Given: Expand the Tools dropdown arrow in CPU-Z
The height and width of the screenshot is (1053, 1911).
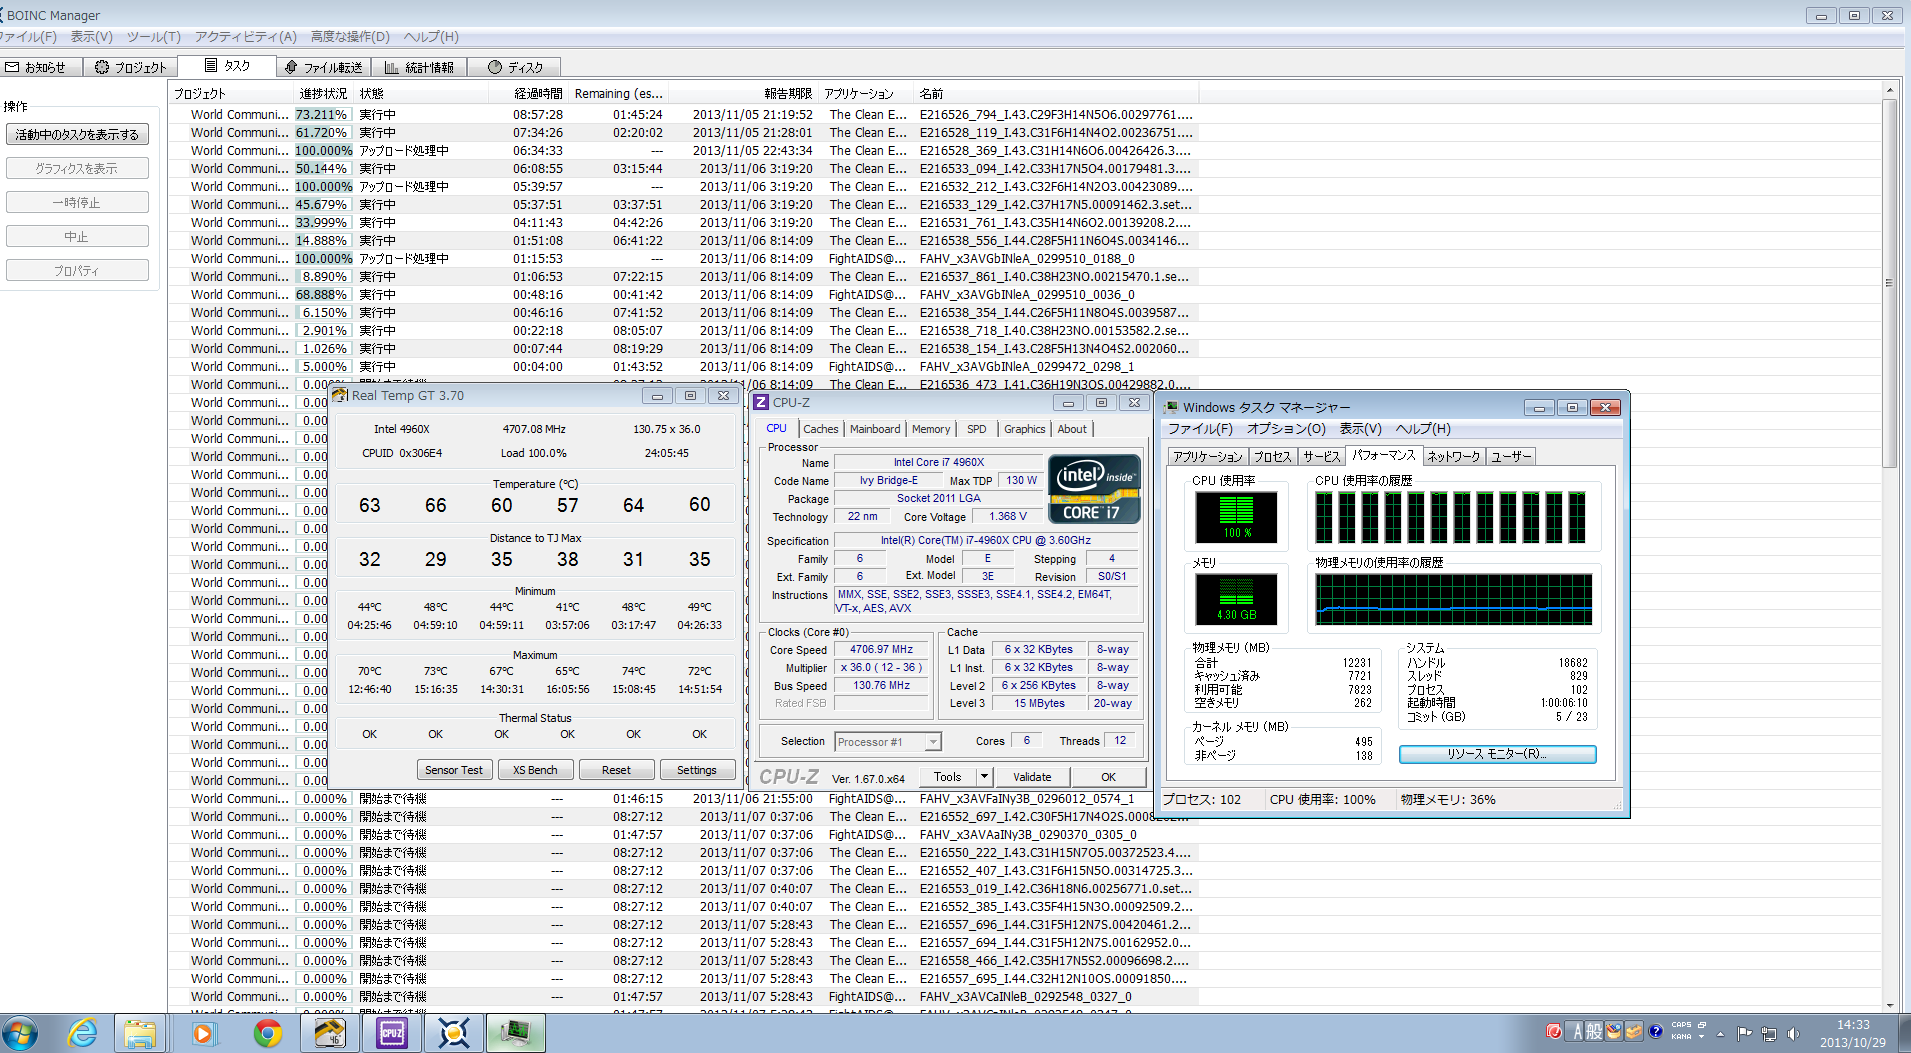Looking at the screenshot, I should (984, 777).
